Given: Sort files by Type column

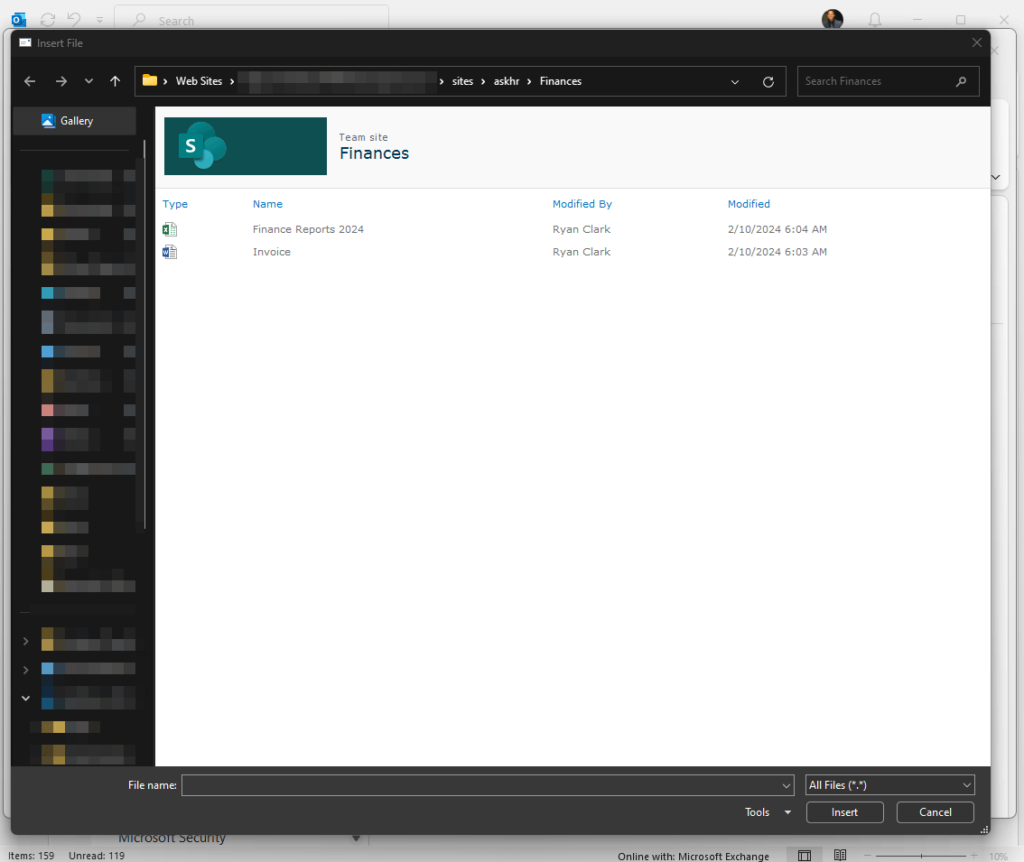Looking at the screenshot, I should coord(175,204).
